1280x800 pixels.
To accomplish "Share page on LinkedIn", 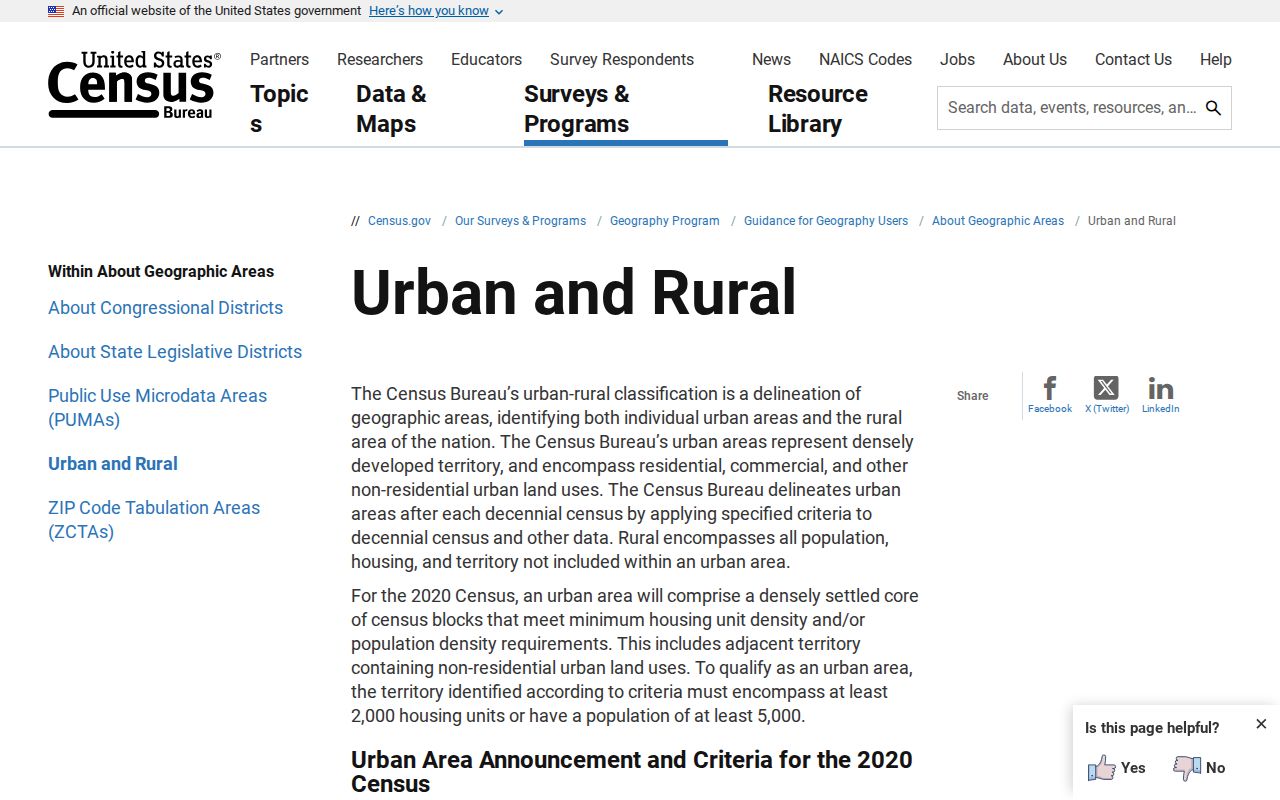I will [1160, 394].
